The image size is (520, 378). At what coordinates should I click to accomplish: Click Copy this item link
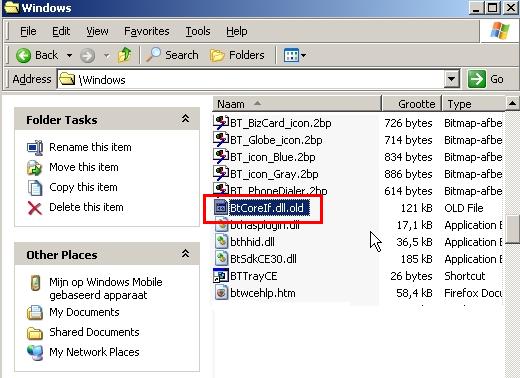coord(83,187)
